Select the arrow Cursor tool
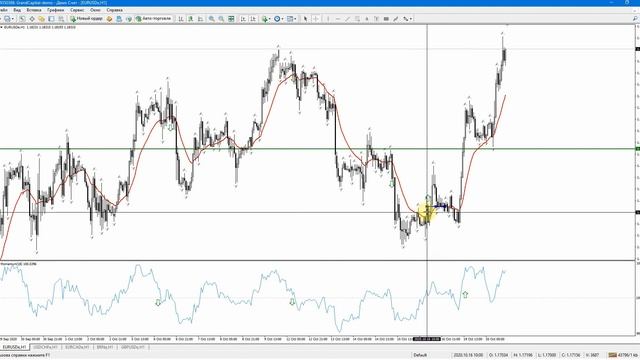The height and width of the screenshot is (360, 640). (x=305, y=19)
